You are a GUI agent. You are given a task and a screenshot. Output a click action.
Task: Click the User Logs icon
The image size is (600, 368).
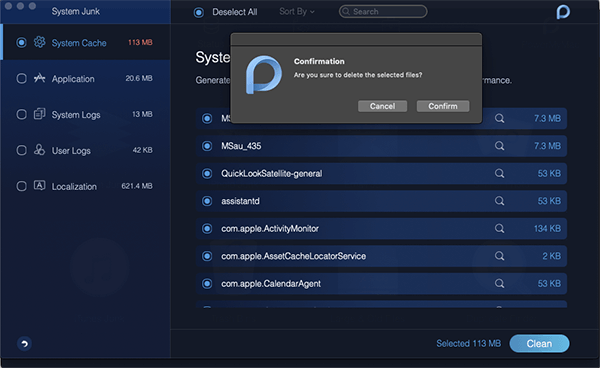(39, 150)
